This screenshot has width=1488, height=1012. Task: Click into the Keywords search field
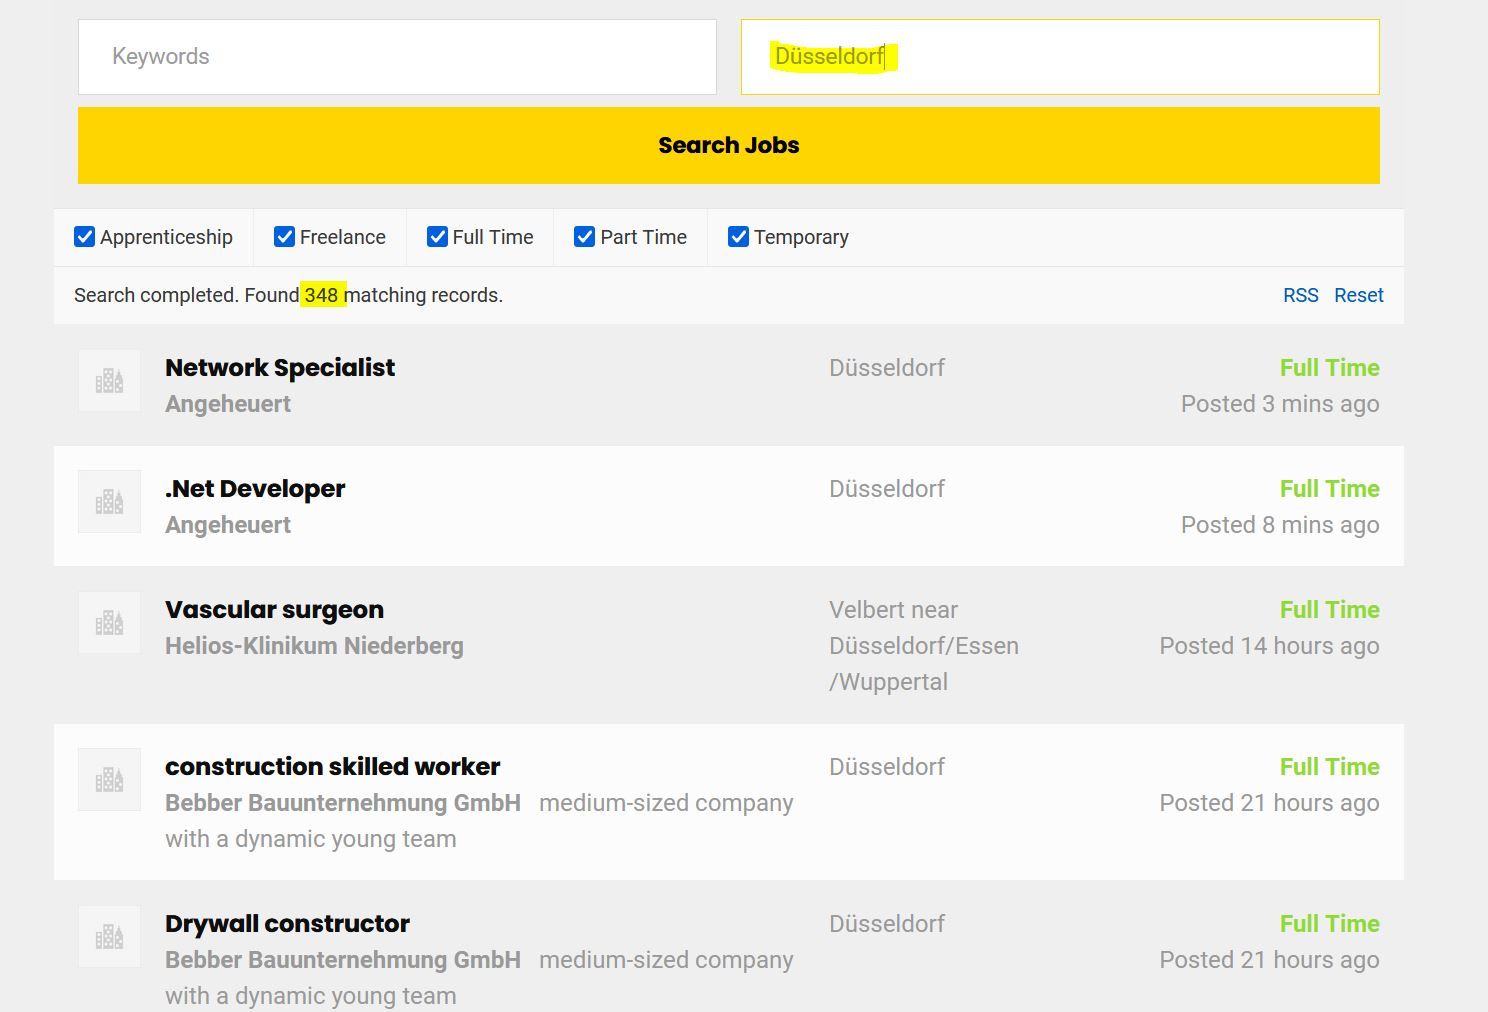(x=397, y=57)
